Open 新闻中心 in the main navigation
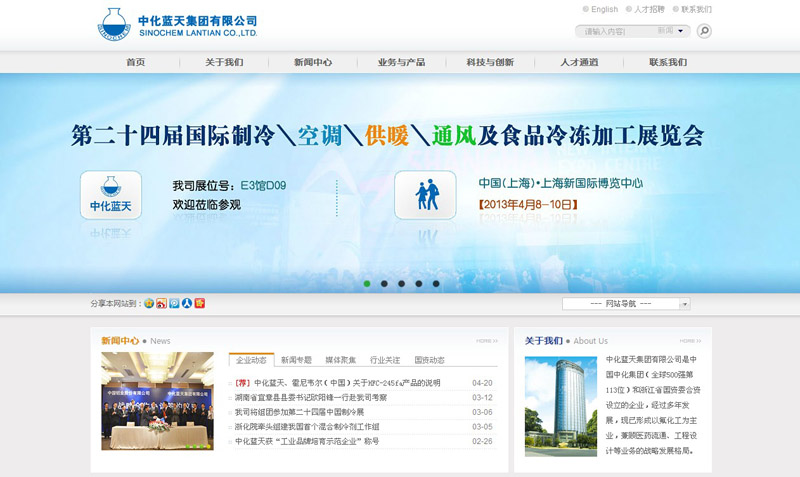This screenshot has height=477, width=800. click(x=313, y=62)
